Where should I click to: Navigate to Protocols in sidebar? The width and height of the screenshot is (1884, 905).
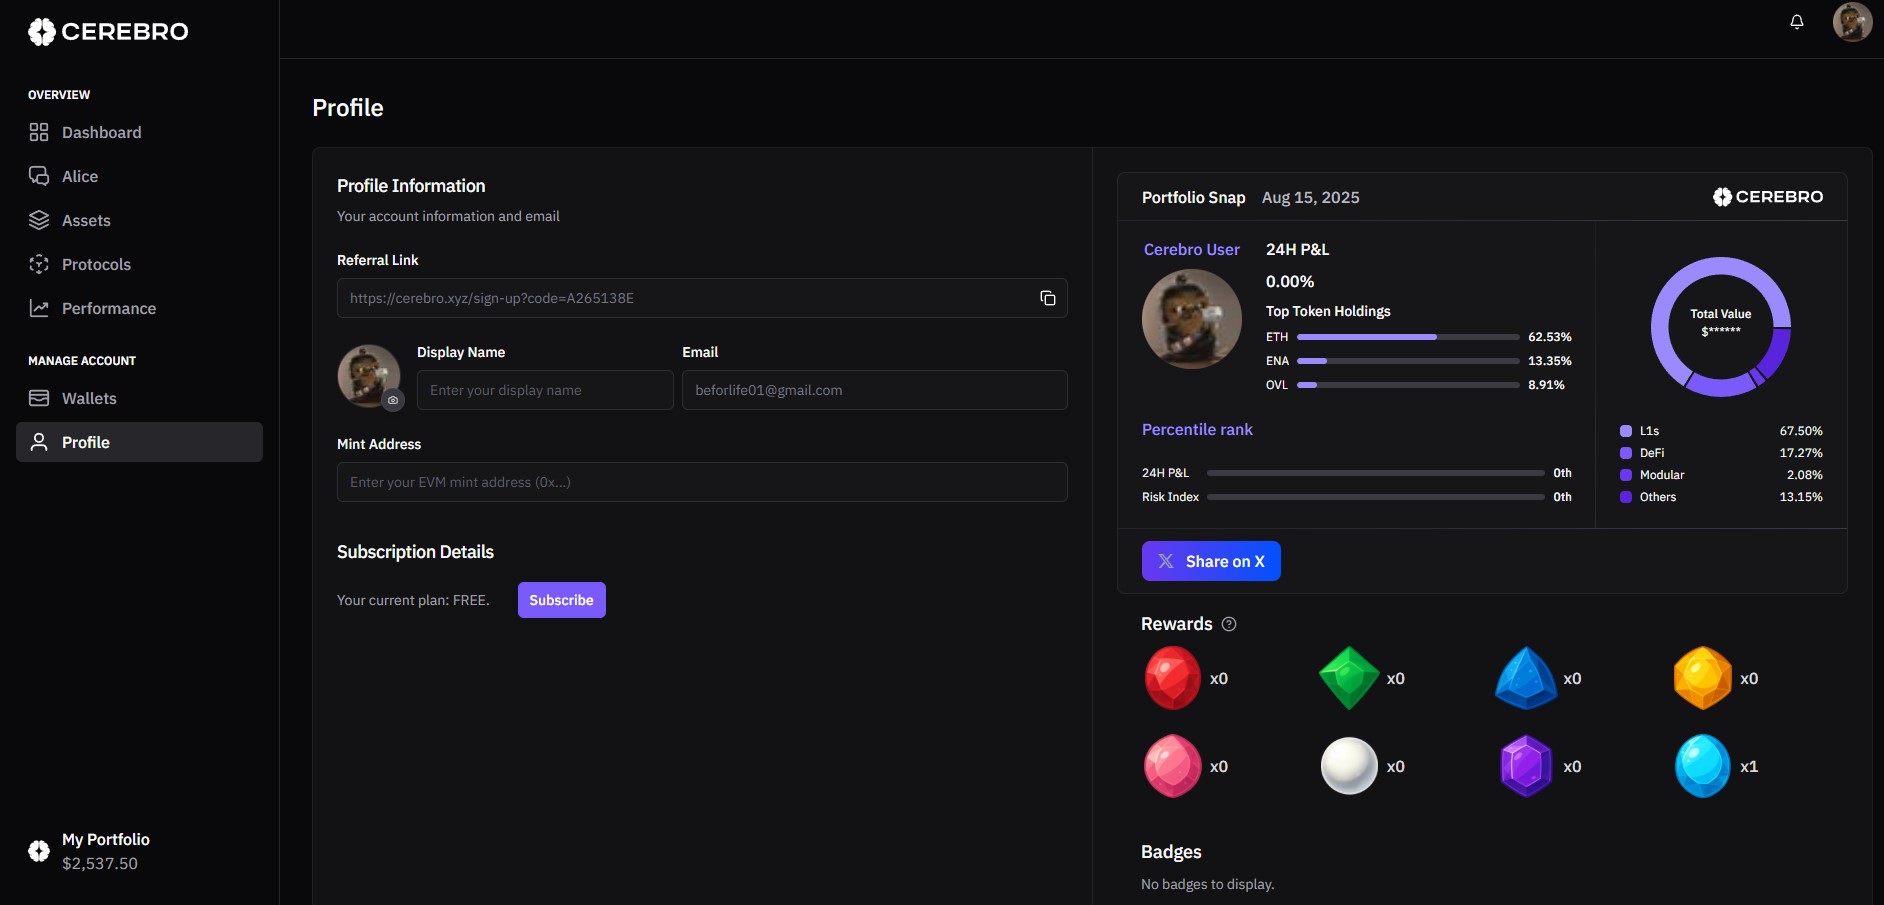click(x=96, y=264)
